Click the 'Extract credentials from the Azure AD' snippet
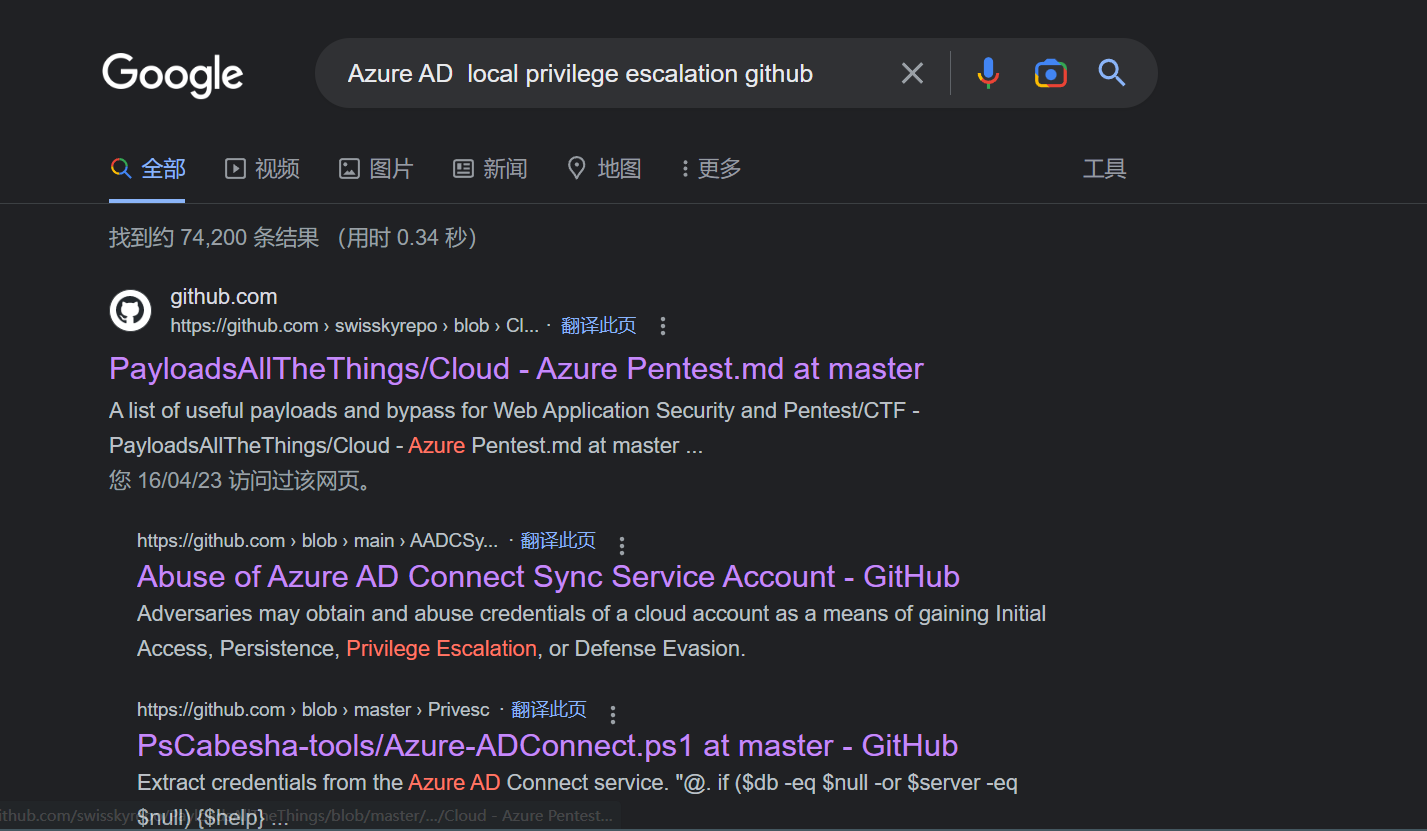The height and width of the screenshot is (831, 1427). coord(577,800)
